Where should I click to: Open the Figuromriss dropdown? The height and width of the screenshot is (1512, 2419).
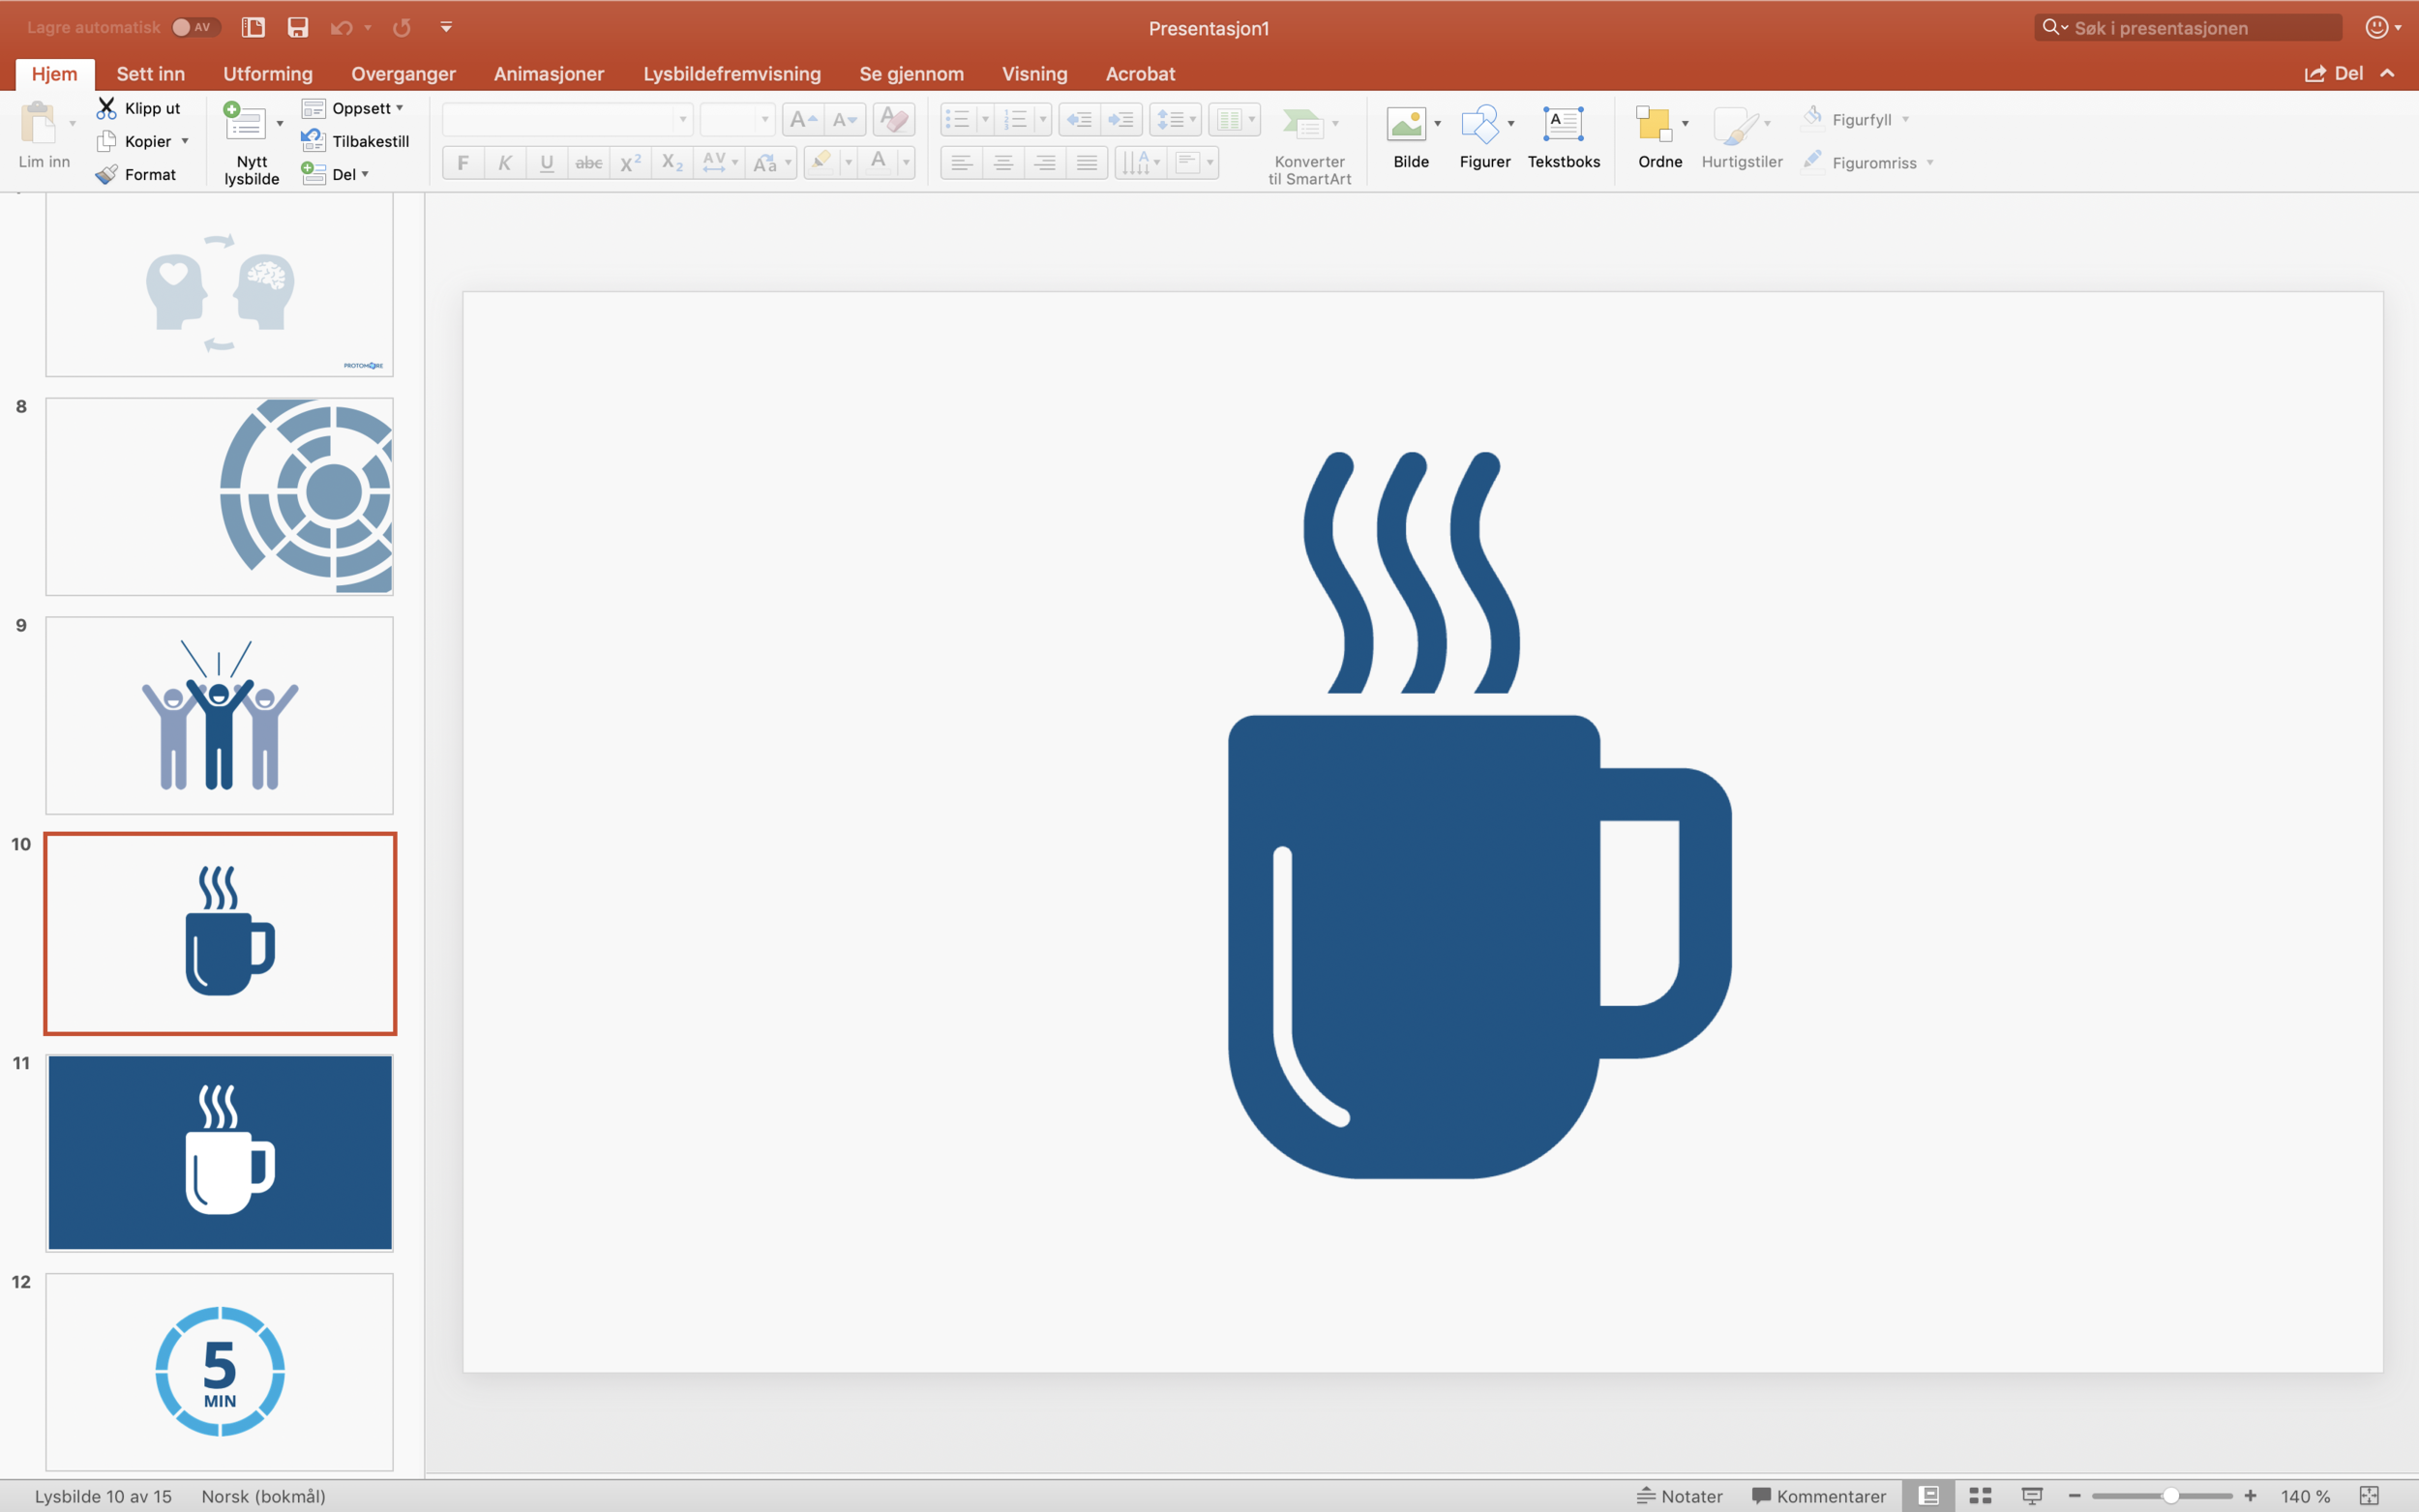pos(1930,163)
